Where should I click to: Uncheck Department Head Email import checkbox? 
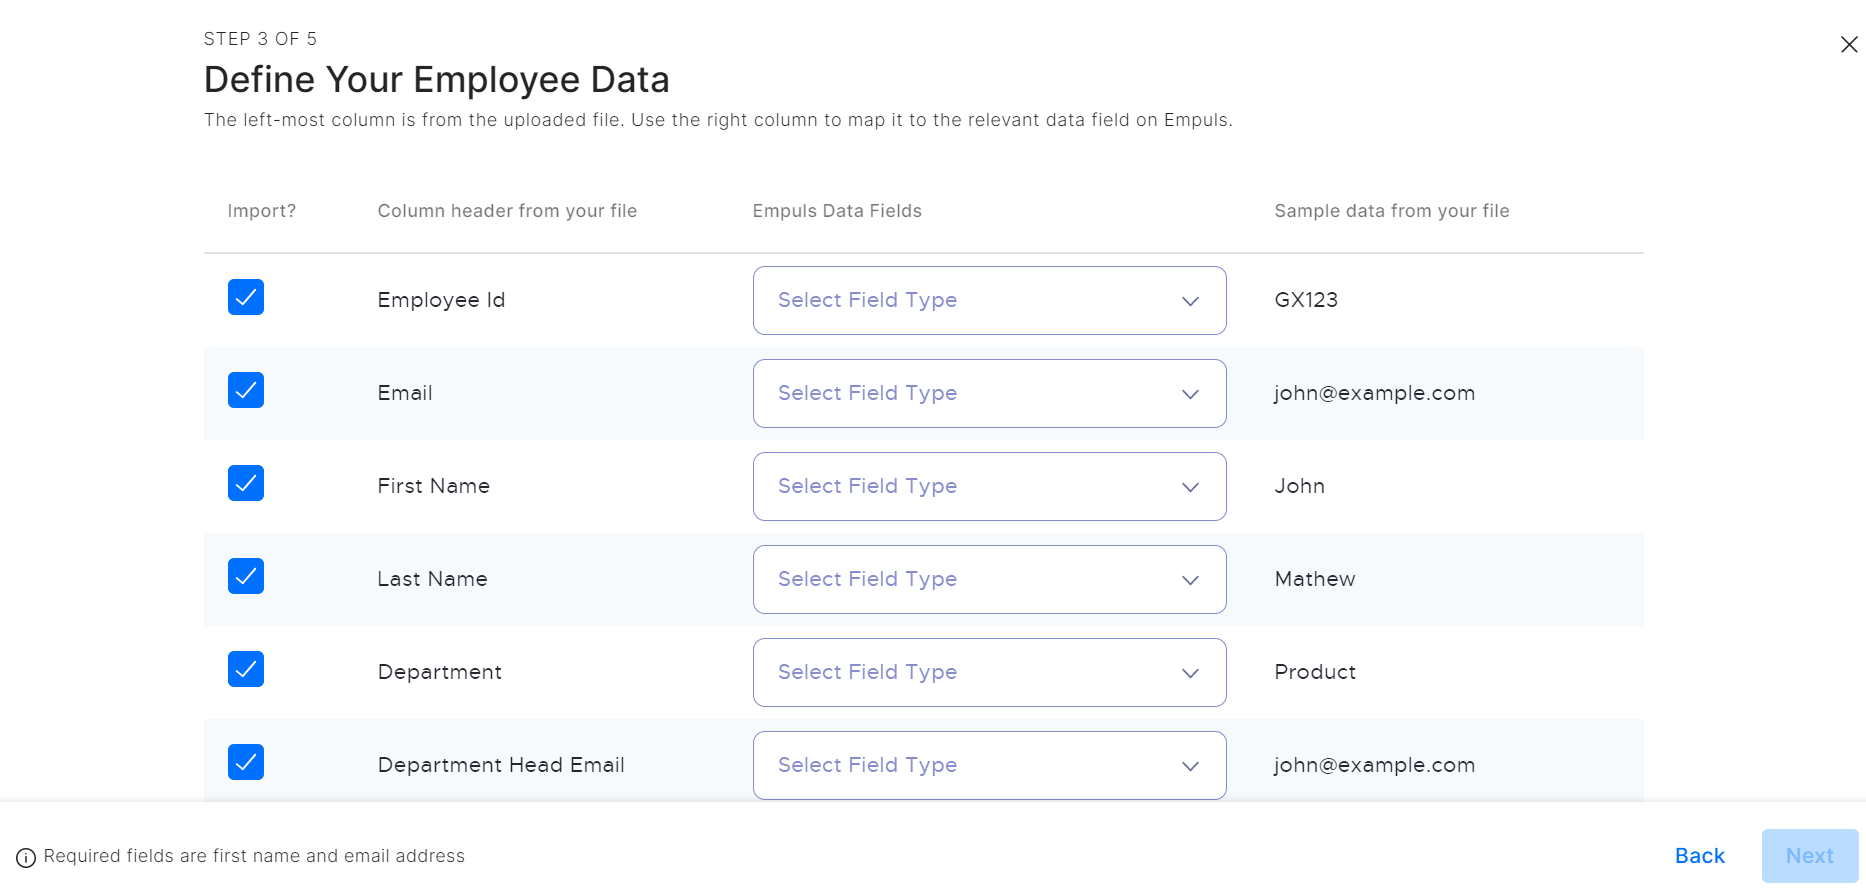[x=246, y=762]
